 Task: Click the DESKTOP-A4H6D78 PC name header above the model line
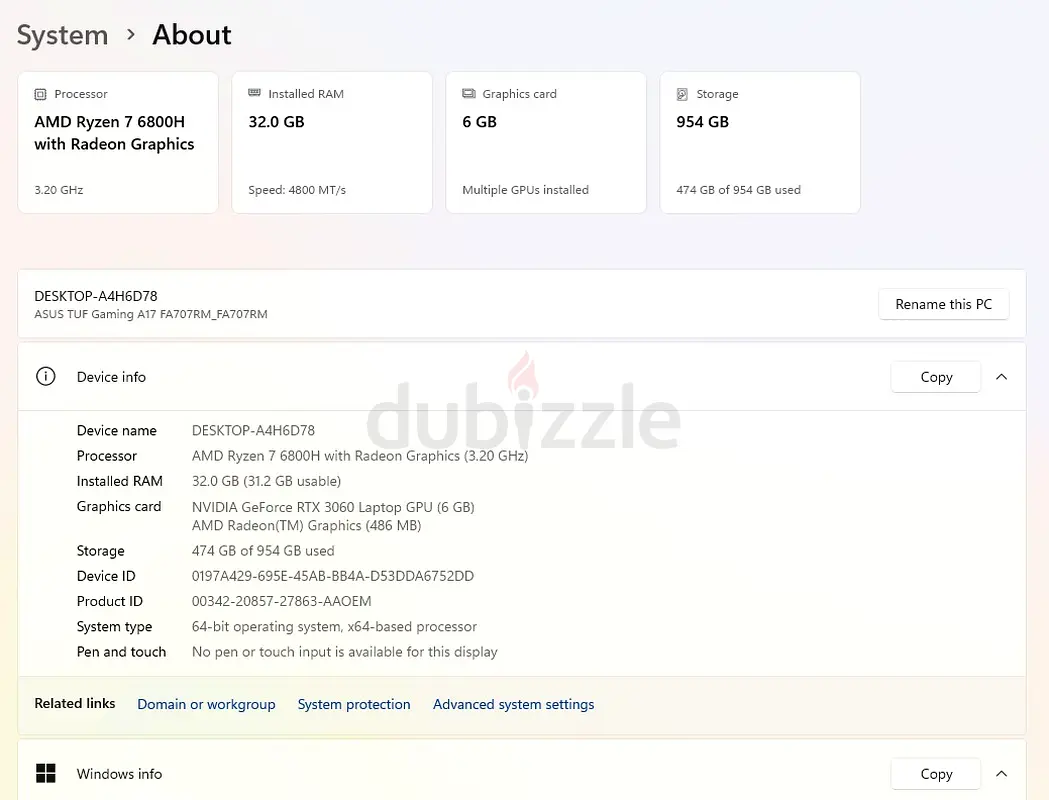pyautogui.click(x=96, y=296)
